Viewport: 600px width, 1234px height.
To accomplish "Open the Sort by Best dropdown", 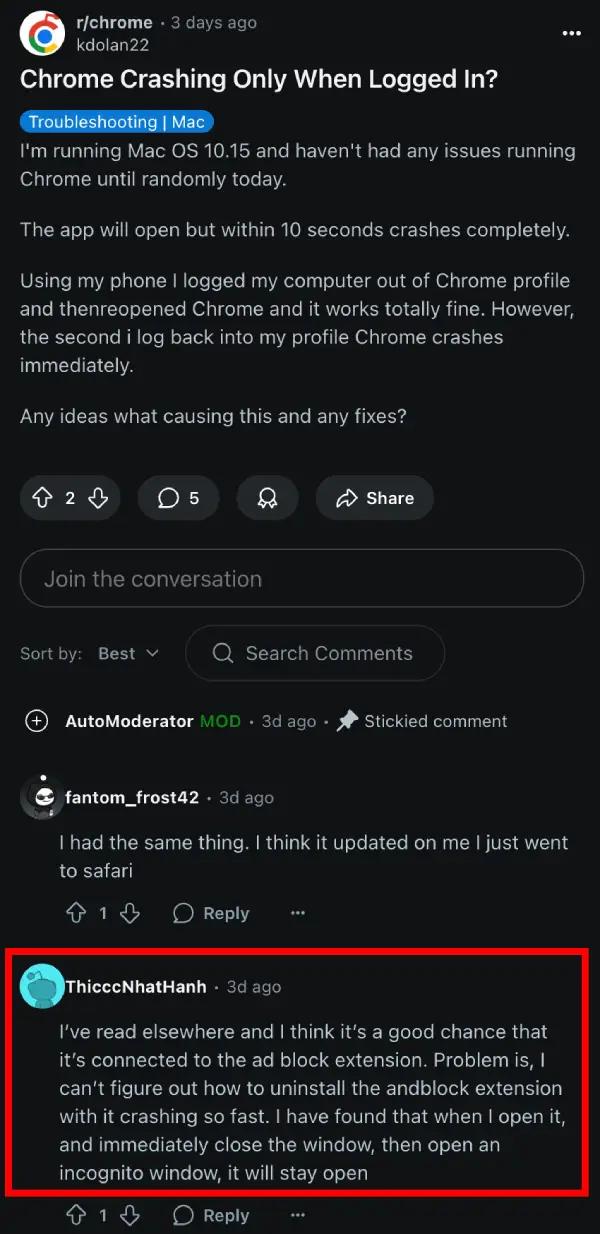I will (x=128, y=653).
